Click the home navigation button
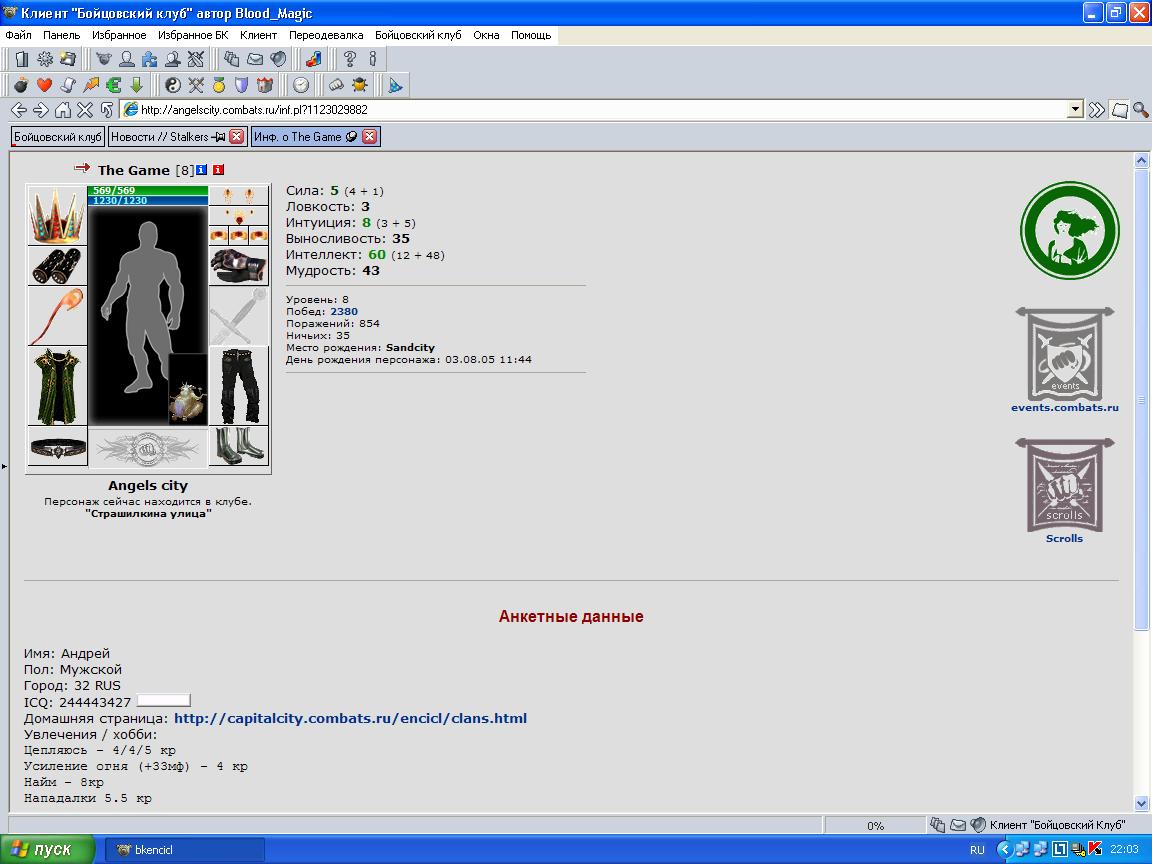Viewport: 1152px width, 864px height. 63,110
